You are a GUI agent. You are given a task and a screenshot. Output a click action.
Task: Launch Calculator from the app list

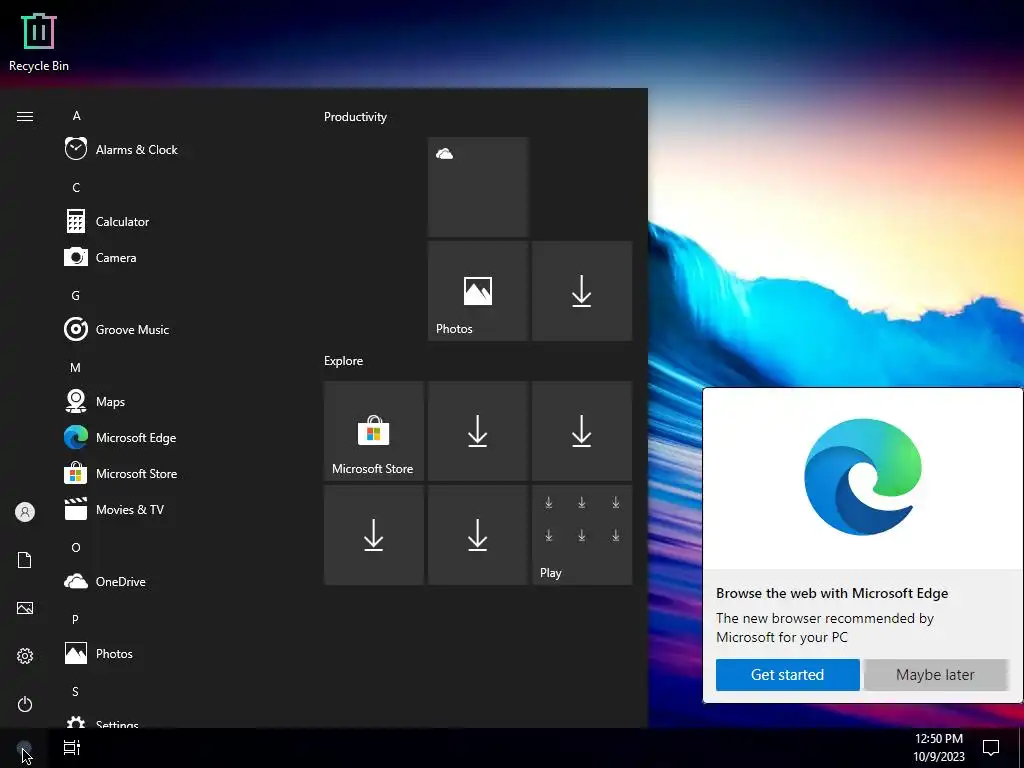(107, 221)
